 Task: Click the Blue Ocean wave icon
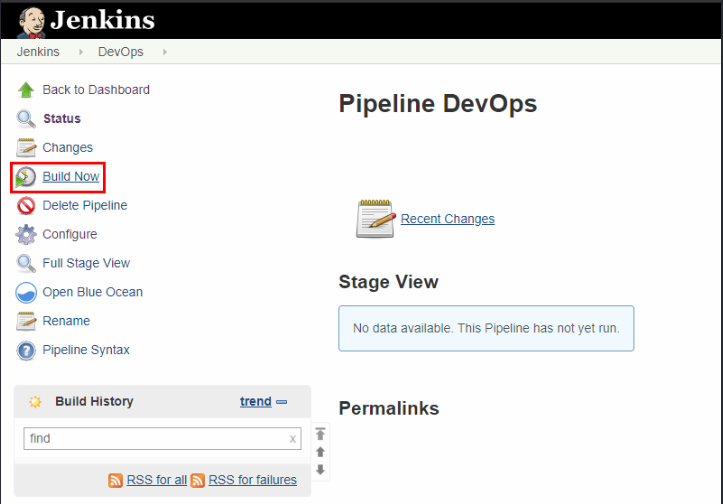26,292
